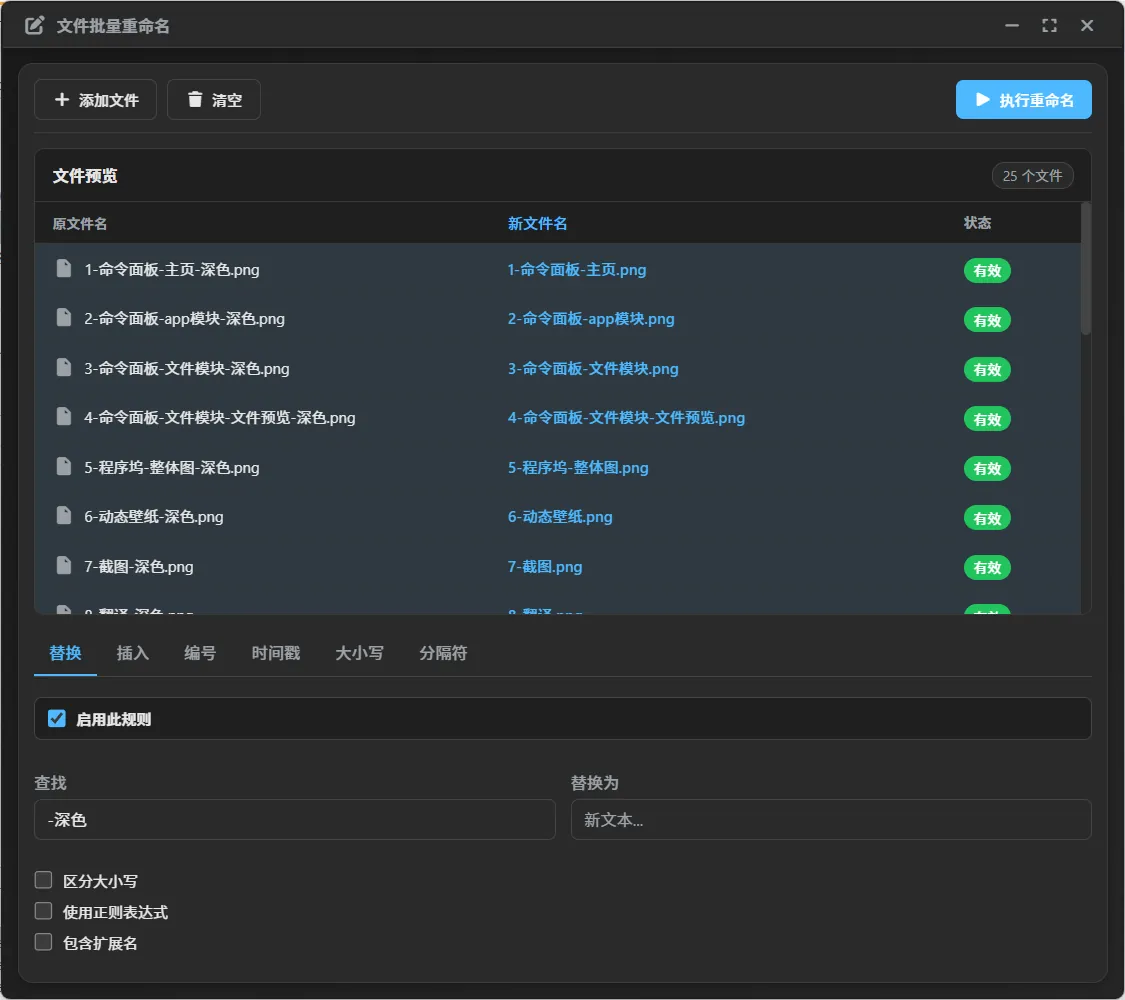Click new name 4-命令面板-文件模块-文件预览.png
Image resolution: width=1125 pixels, height=1000 pixels.
[626, 418]
